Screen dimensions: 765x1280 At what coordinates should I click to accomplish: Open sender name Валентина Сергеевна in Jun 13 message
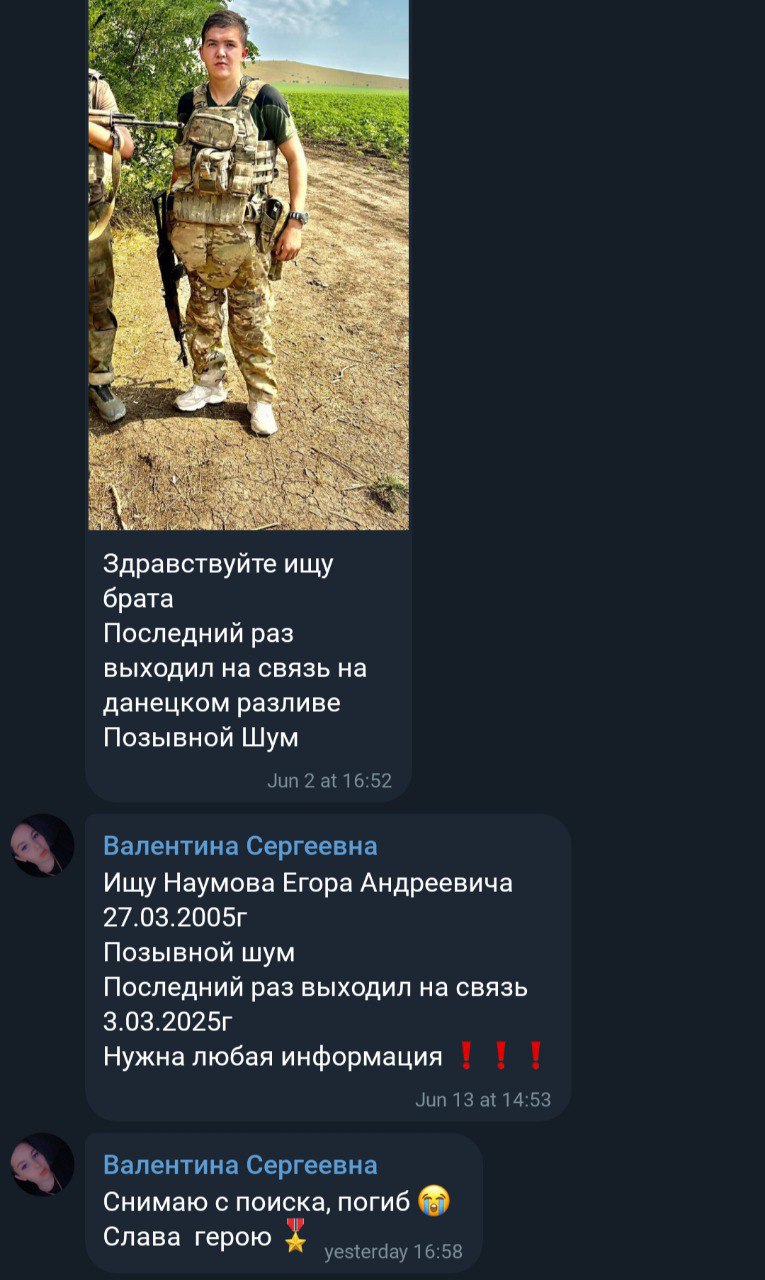[x=240, y=846]
